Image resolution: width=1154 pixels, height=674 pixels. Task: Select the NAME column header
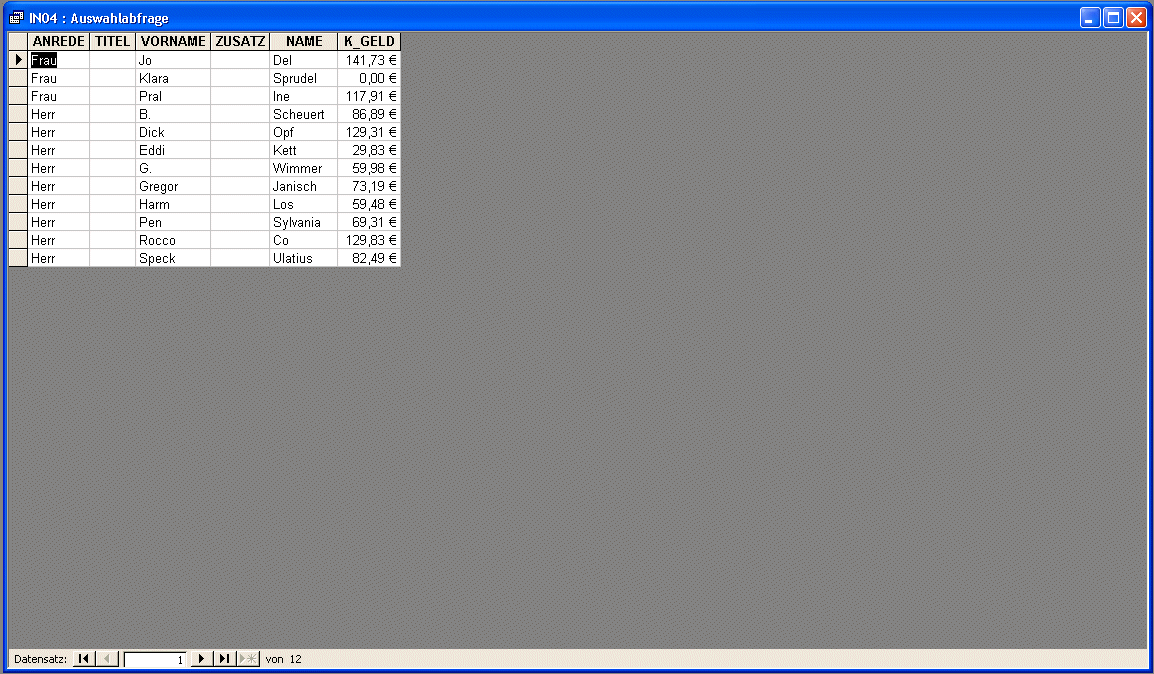point(304,41)
